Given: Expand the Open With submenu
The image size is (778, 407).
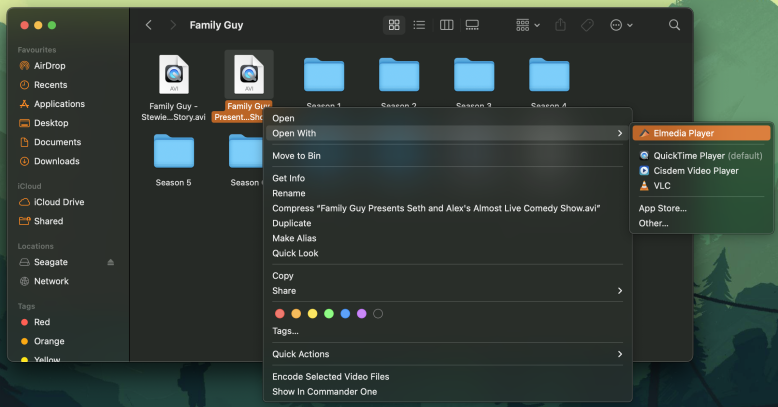Looking at the screenshot, I should pos(448,133).
